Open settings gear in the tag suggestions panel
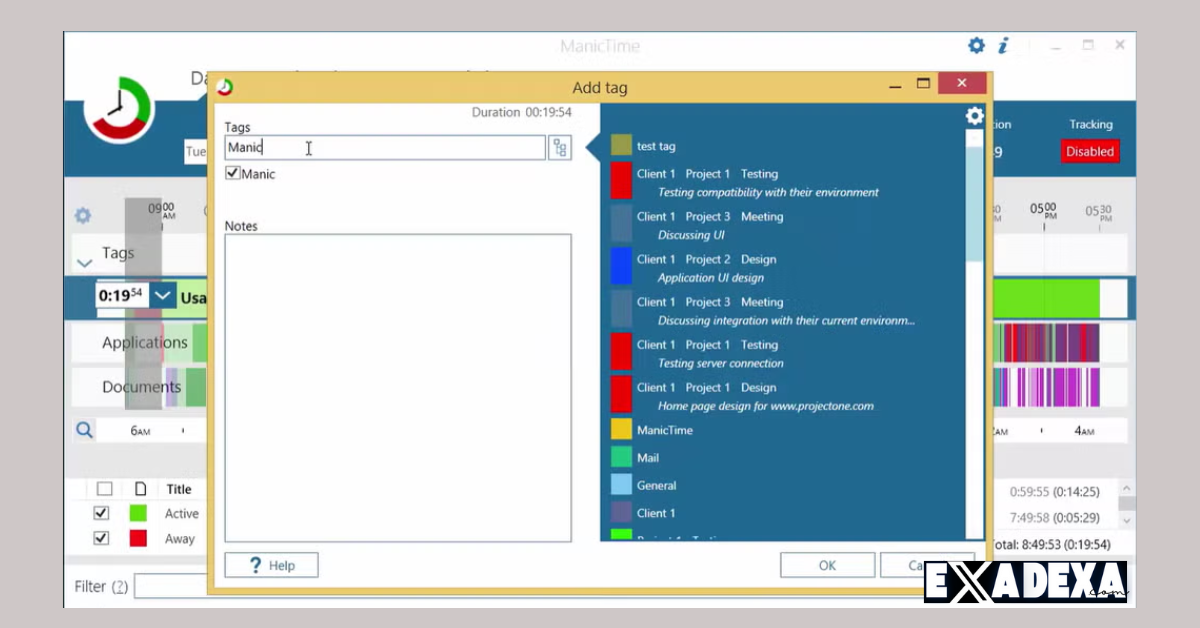 [x=974, y=115]
